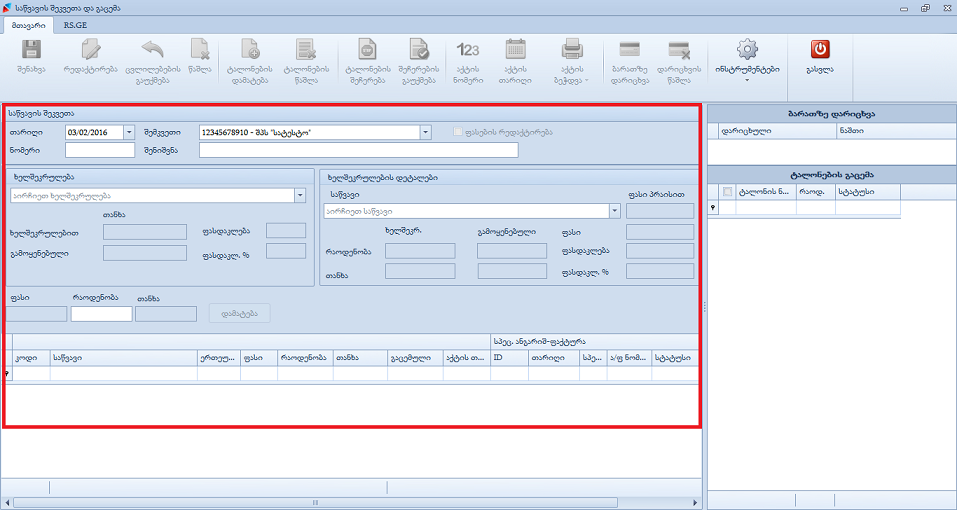Viewport: 957px width, 510px height.
Task: Click შეჩერების გაუქმება cancel suspension icon
Action: pyautogui.click(x=419, y=49)
